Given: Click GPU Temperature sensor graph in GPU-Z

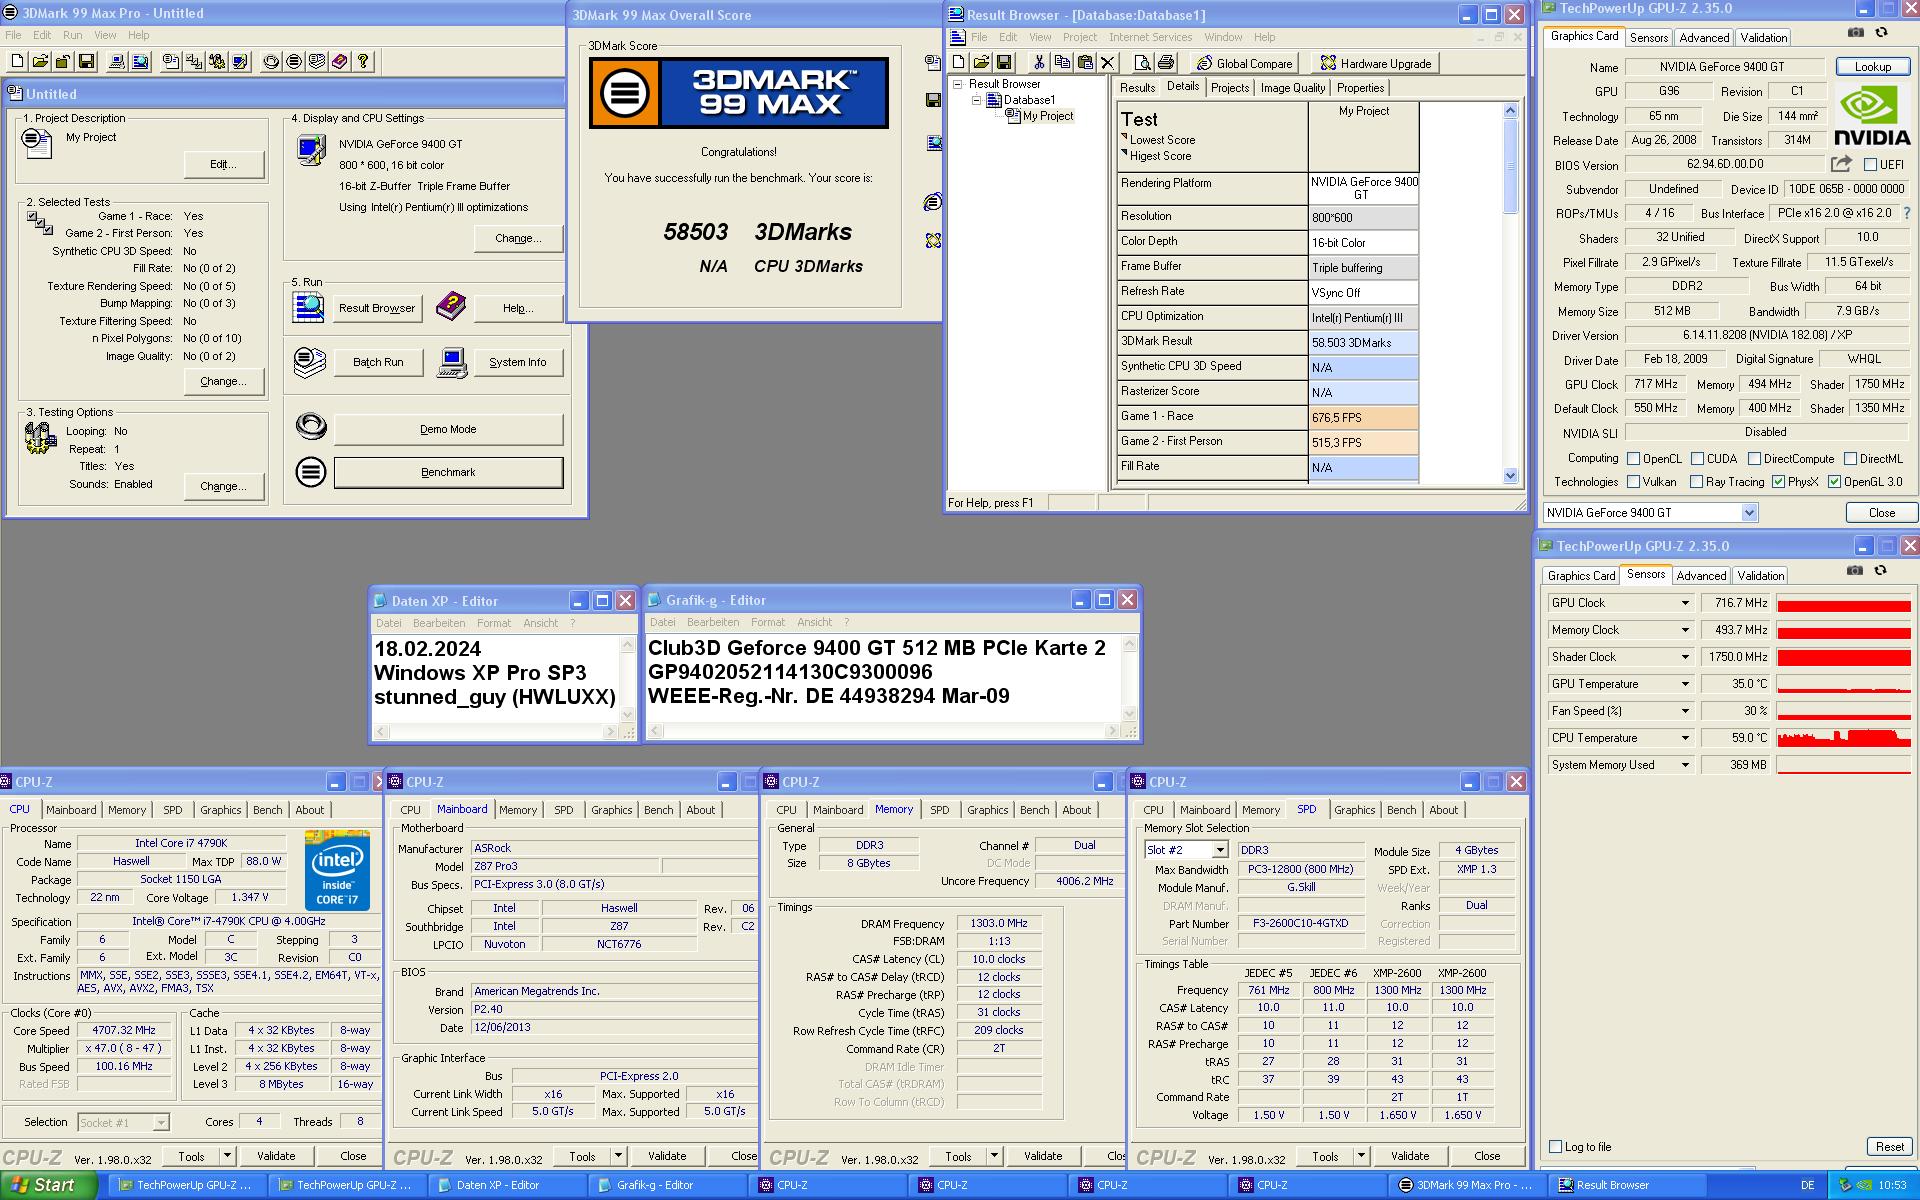Looking at the screenshot, I should pyautogui.click(x=1844, y=684).
